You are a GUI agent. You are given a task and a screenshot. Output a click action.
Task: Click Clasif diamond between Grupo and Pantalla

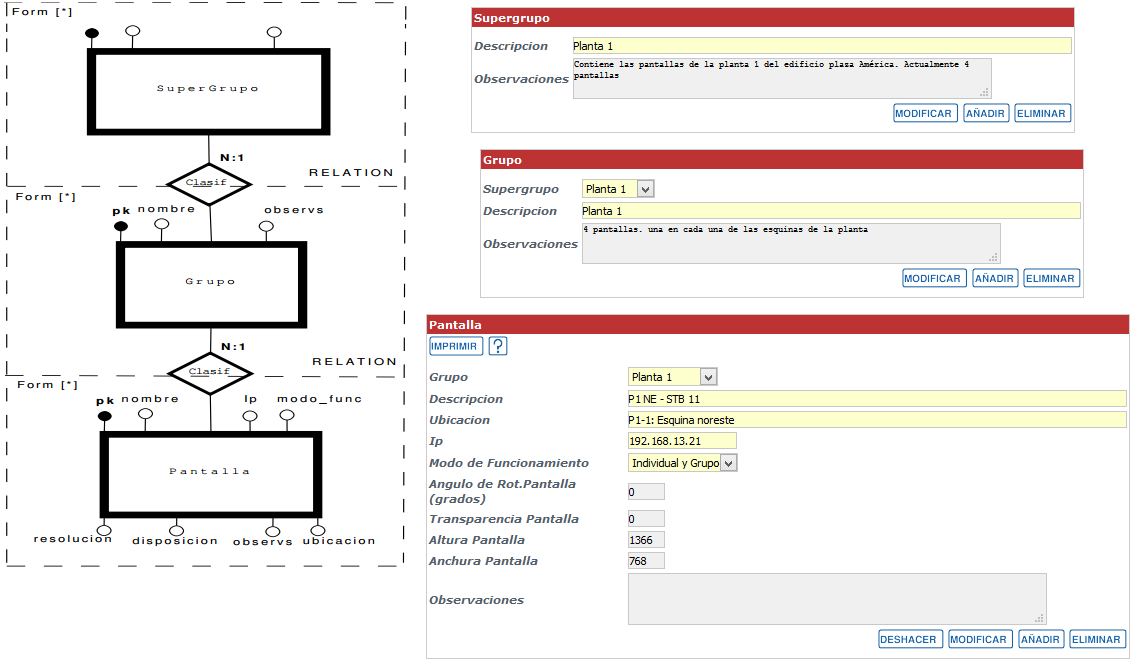click(210, 373)
